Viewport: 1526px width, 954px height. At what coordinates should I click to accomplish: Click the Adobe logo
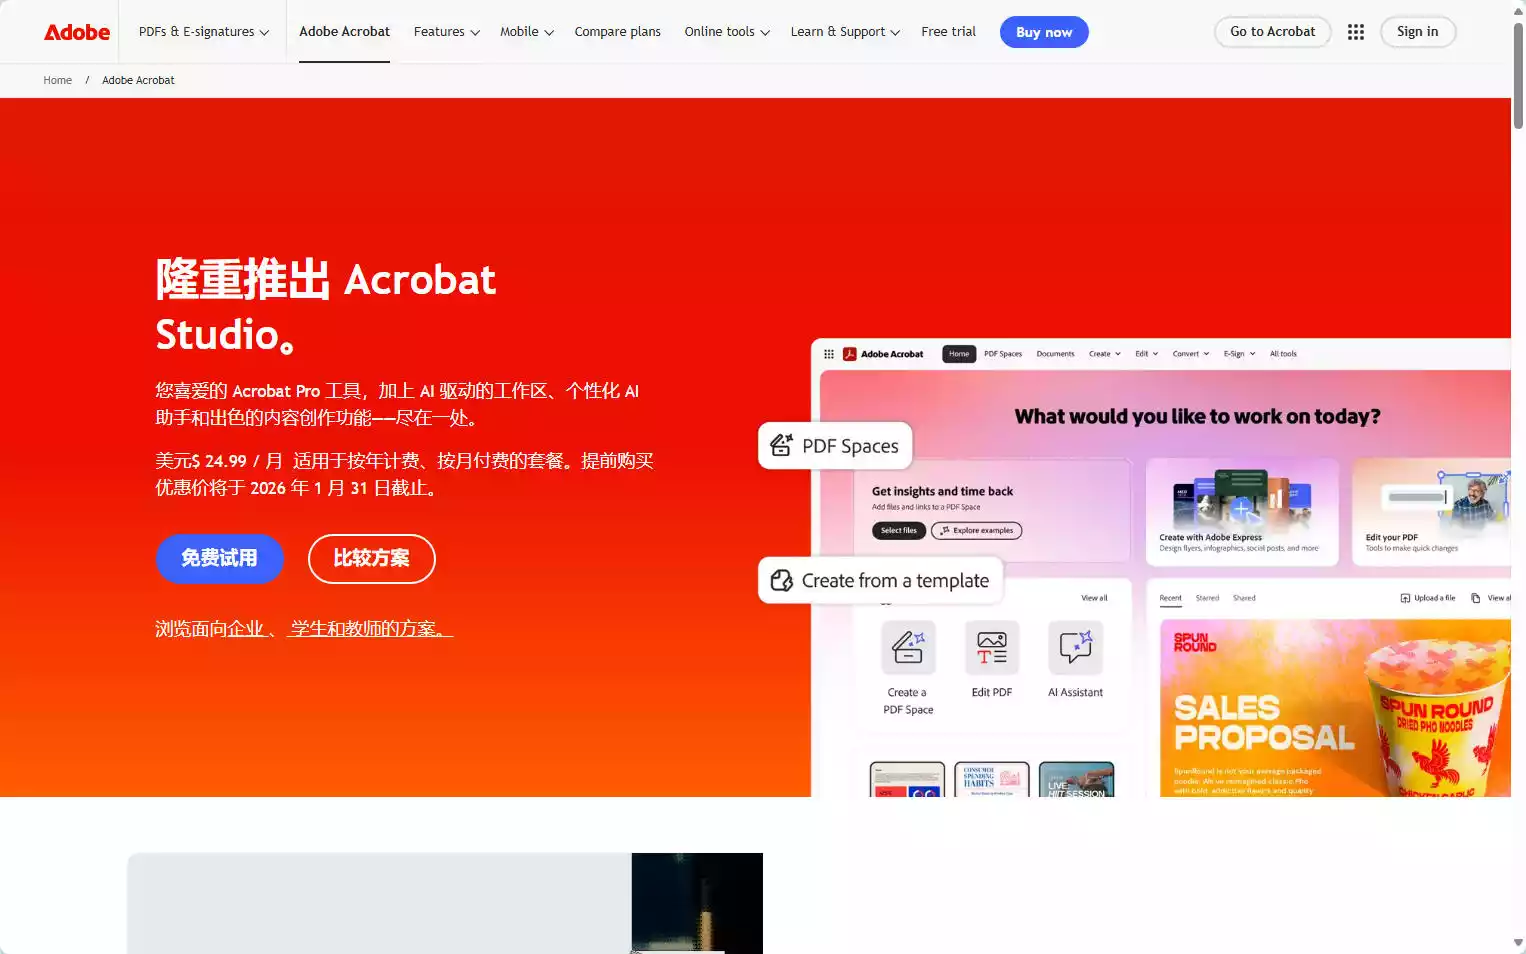tap(77, 32)
